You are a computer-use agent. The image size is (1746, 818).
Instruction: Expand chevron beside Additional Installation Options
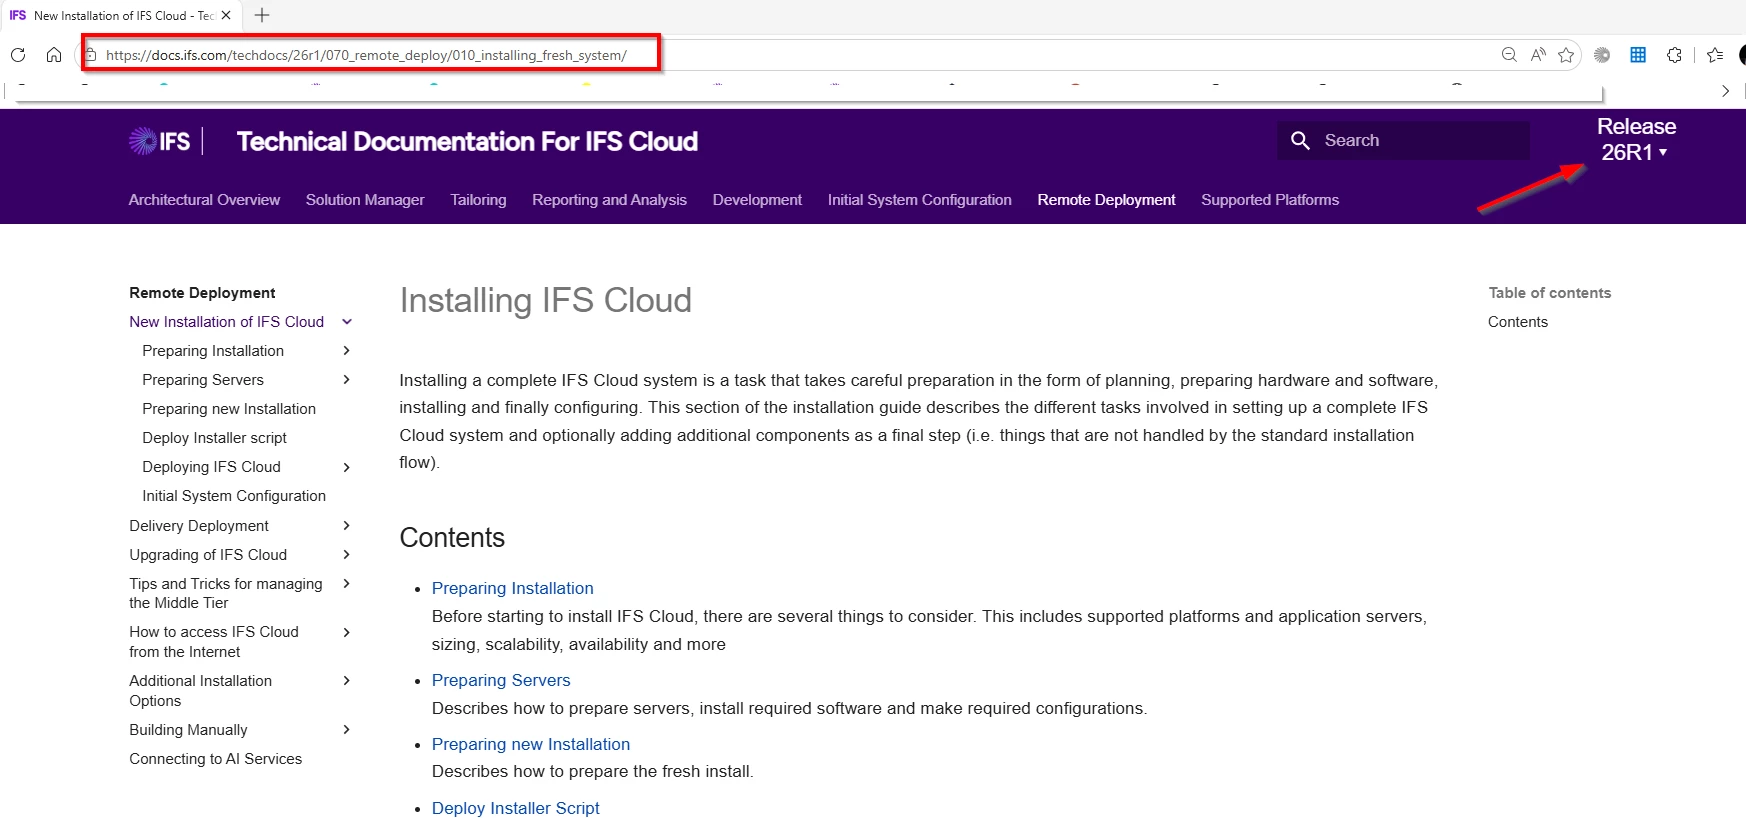pos(347,681)
